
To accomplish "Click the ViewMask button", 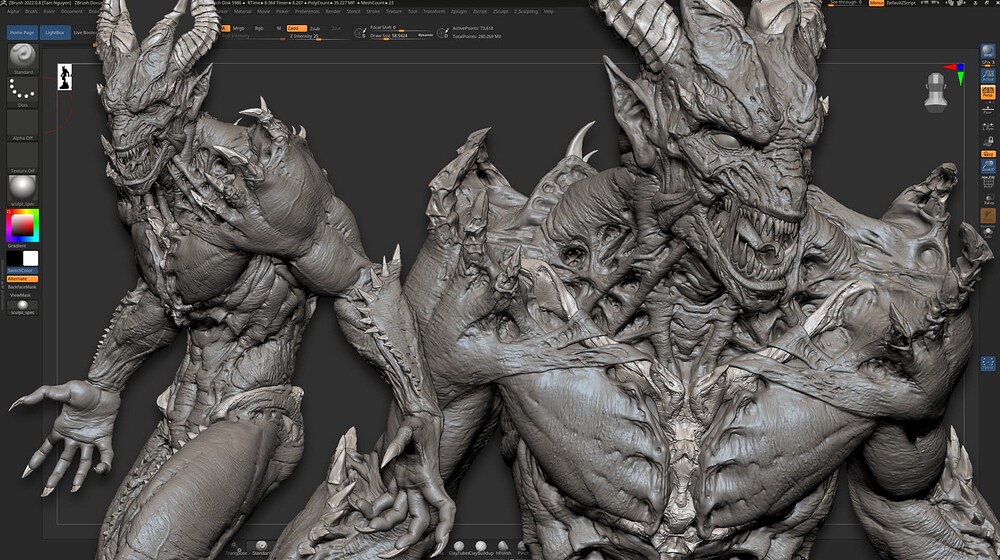I will click(x=21, y=295).
